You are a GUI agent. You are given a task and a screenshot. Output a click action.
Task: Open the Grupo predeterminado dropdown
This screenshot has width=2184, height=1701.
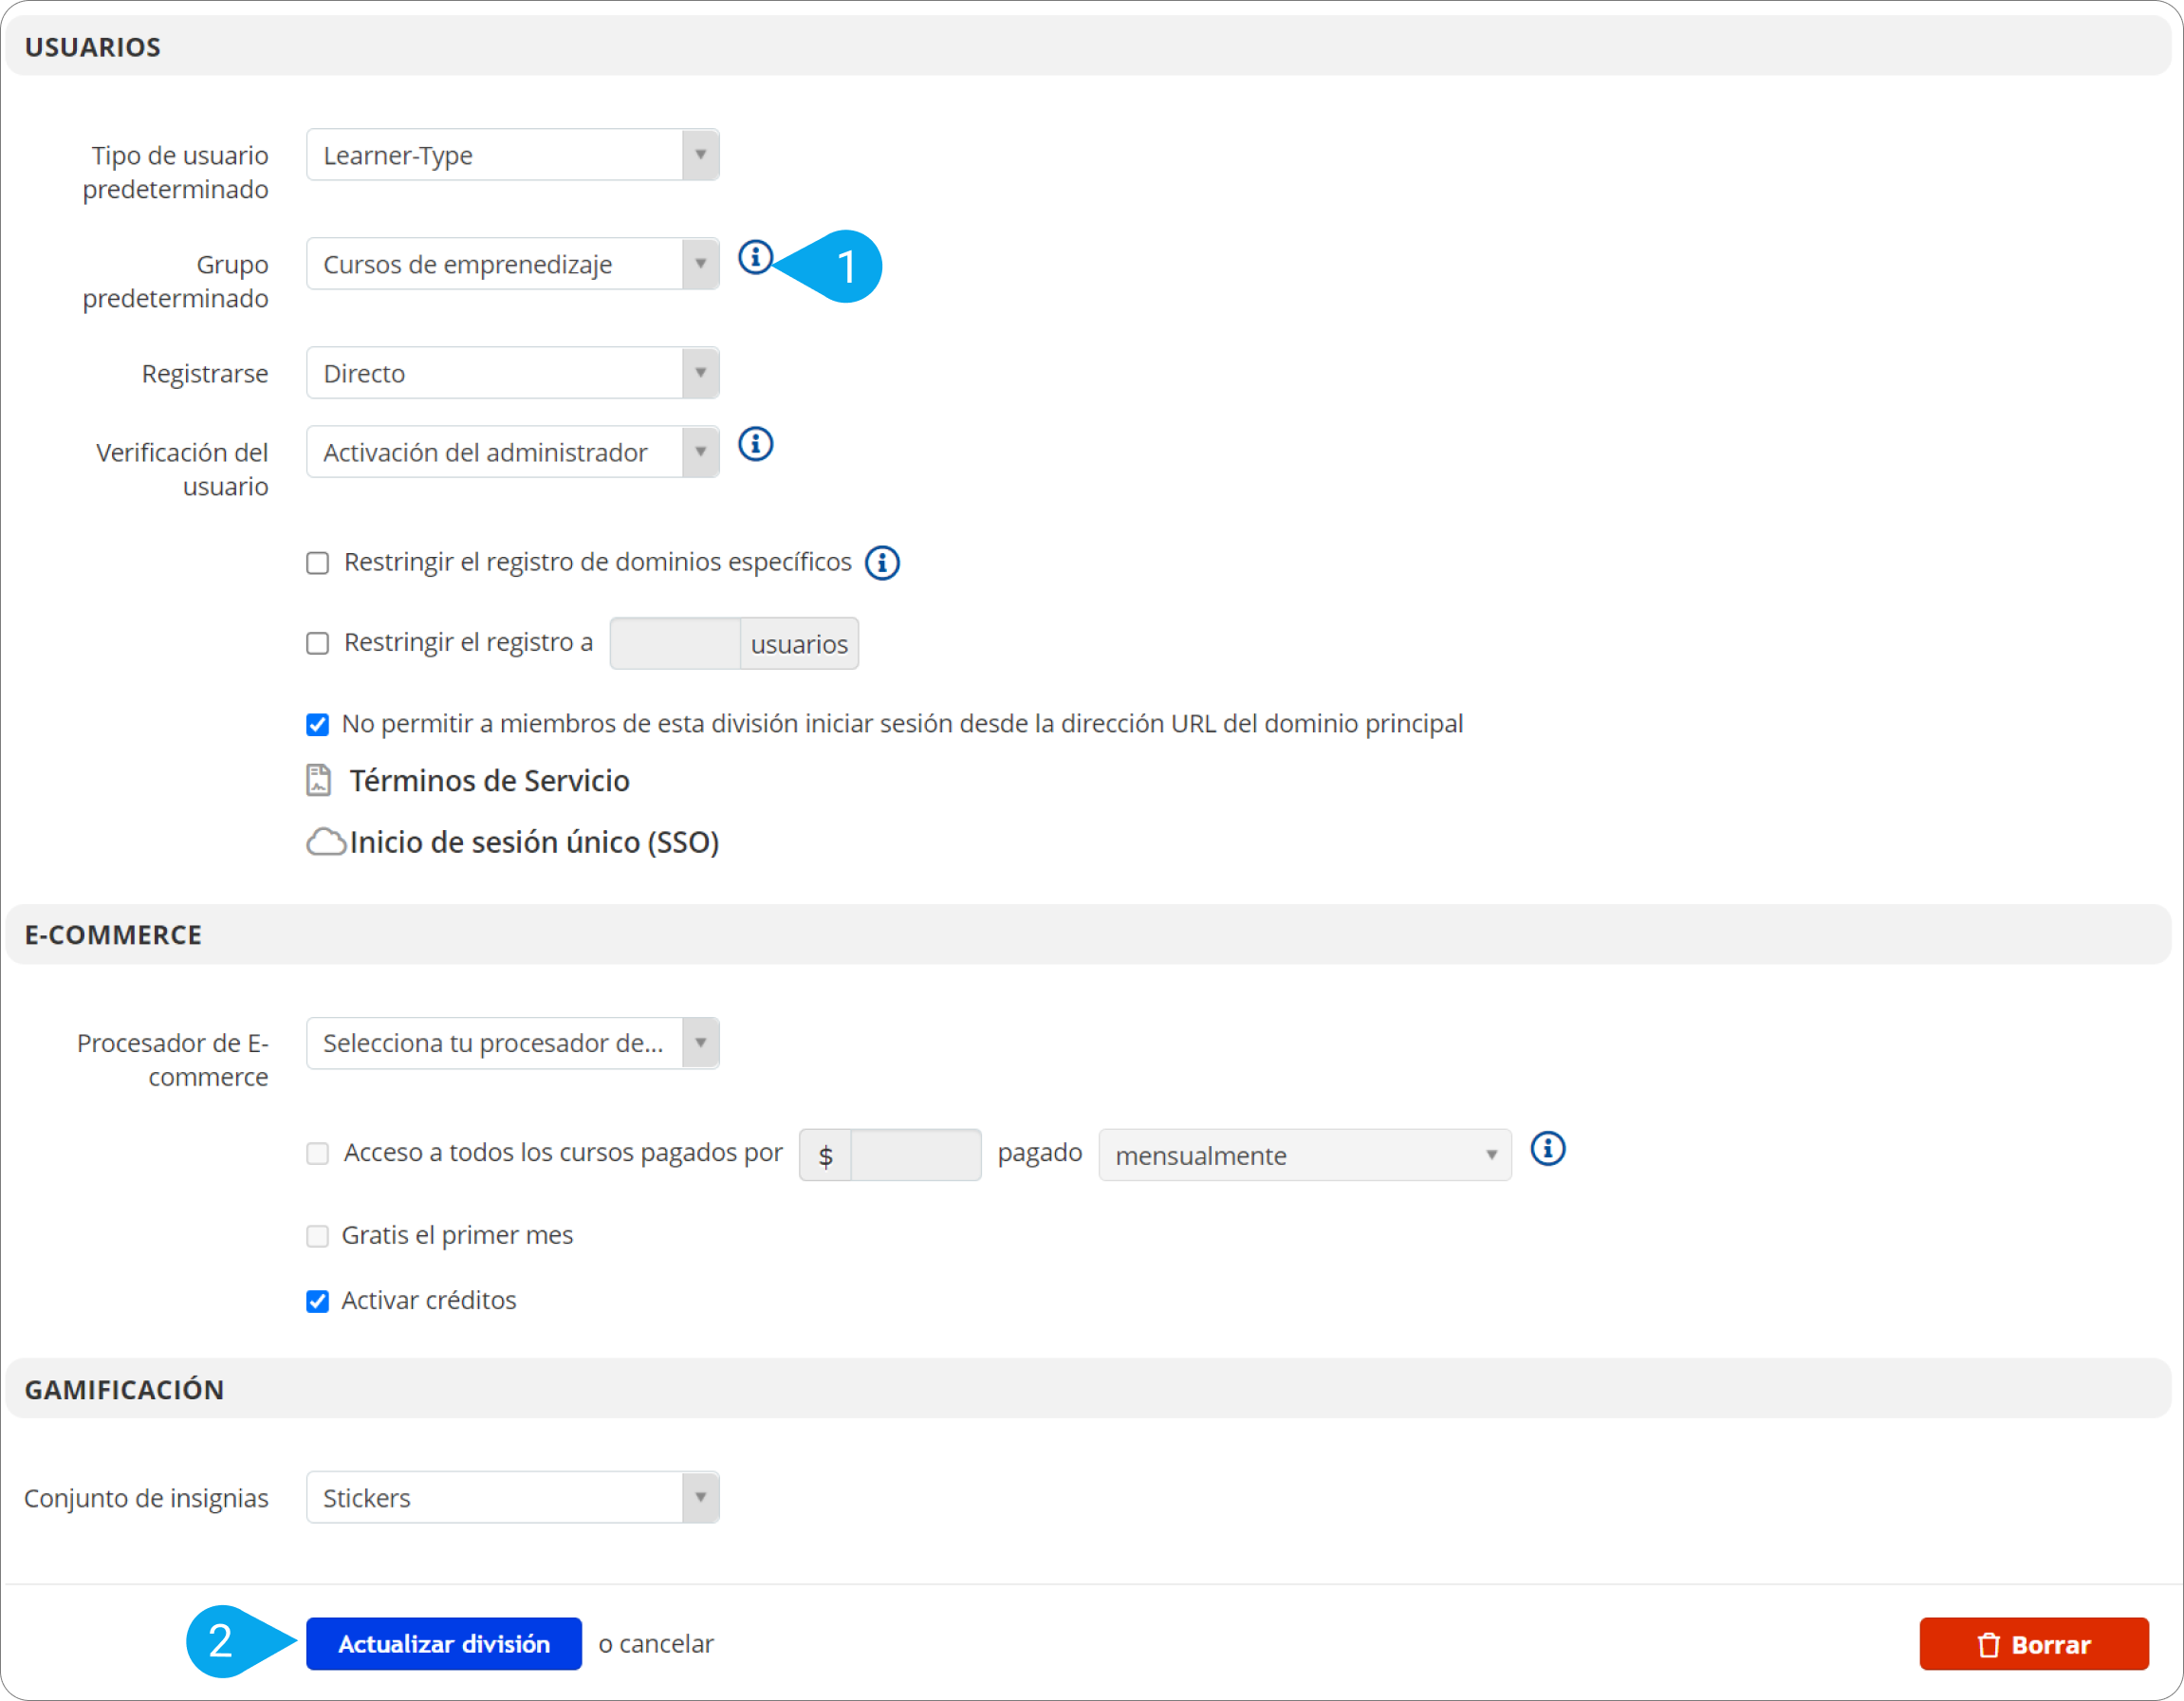pos(512,264)
